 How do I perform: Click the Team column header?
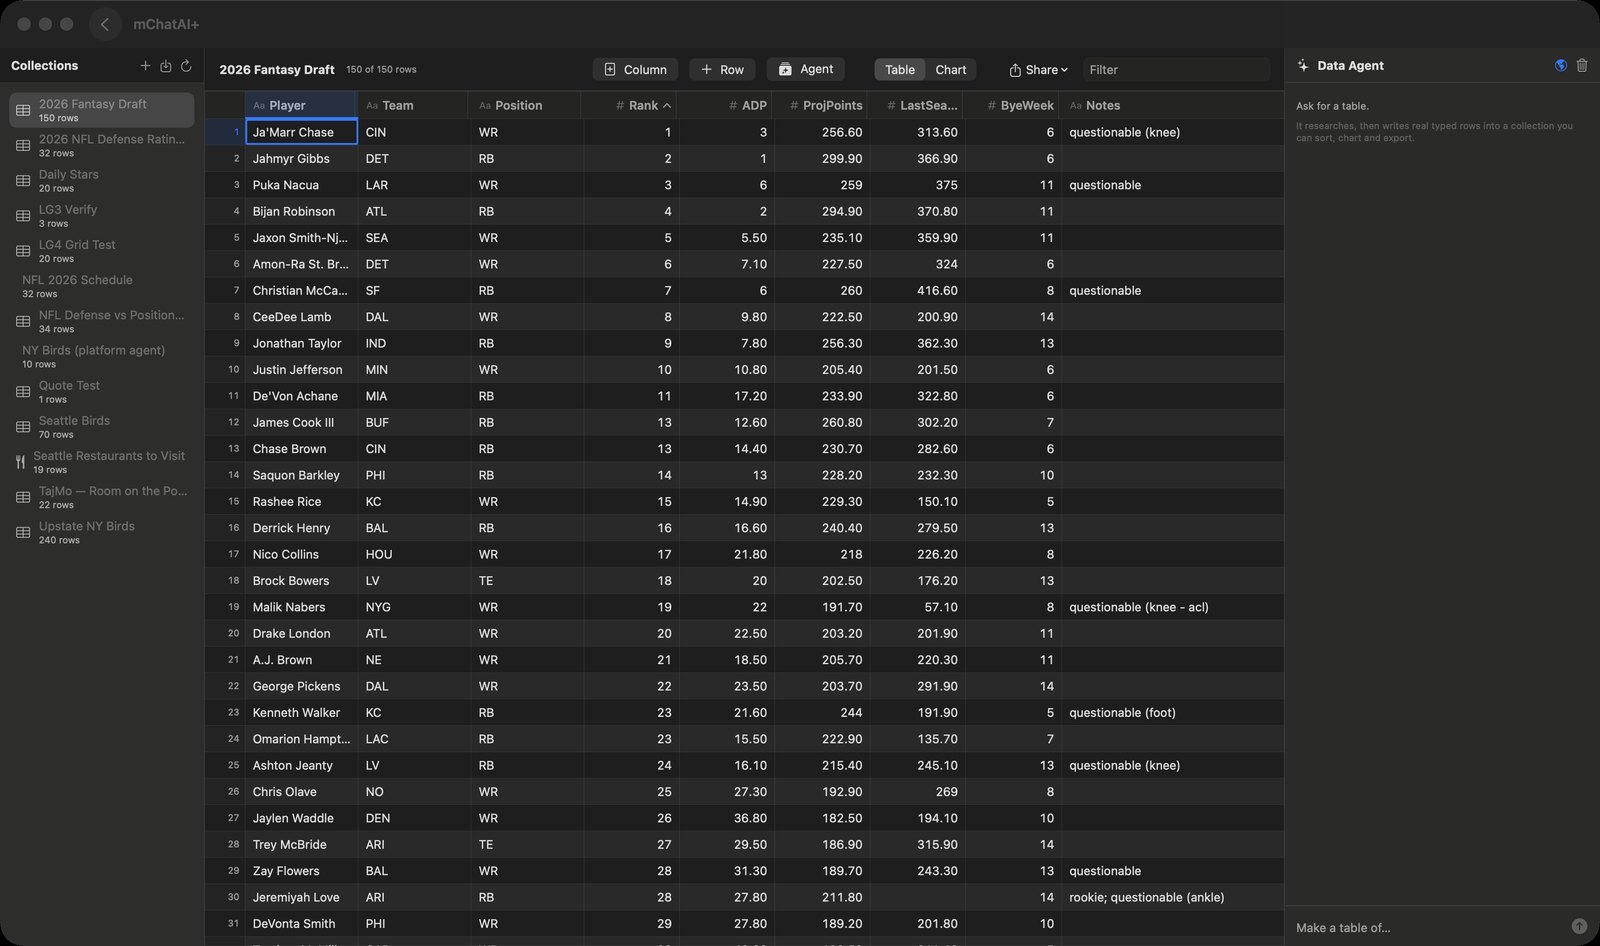coord(412,105)
